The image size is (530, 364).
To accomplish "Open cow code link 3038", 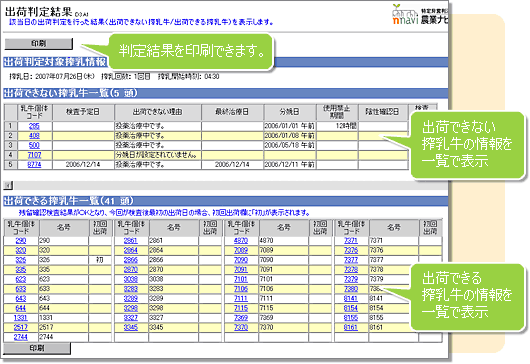I will pyautogui.click(x=130, y=279).
